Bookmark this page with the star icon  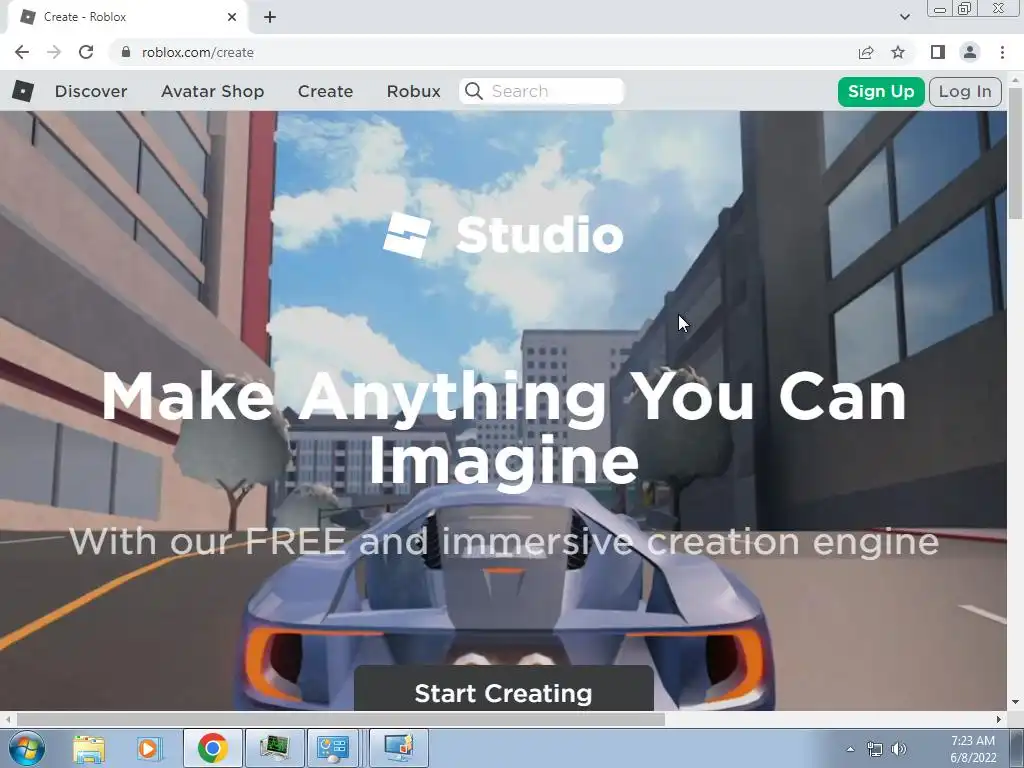point(899,52)
